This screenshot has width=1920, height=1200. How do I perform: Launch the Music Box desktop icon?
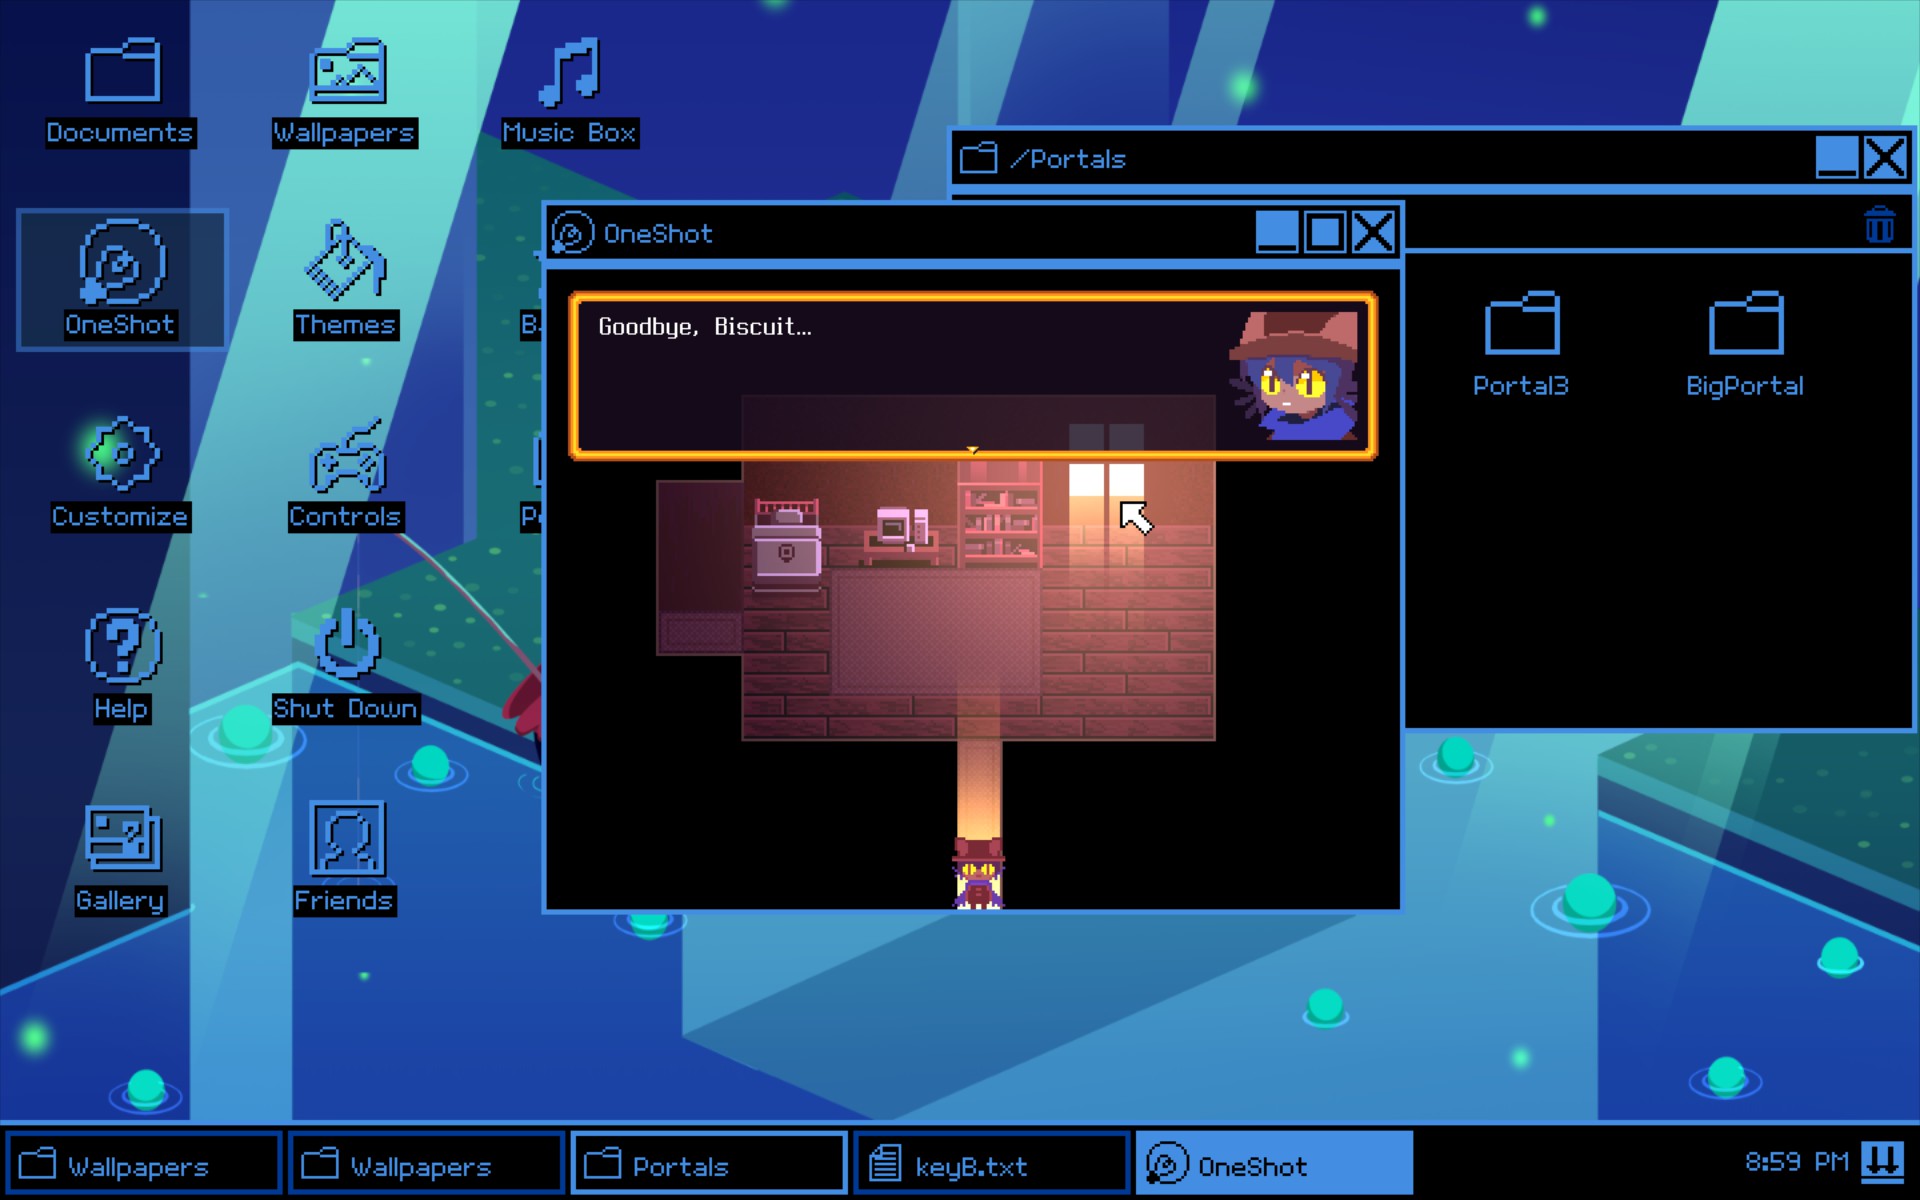coord(569,91)
